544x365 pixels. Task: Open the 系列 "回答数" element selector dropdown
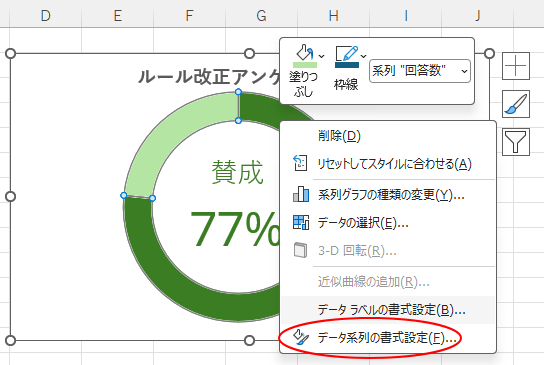[x=420, y=71]
